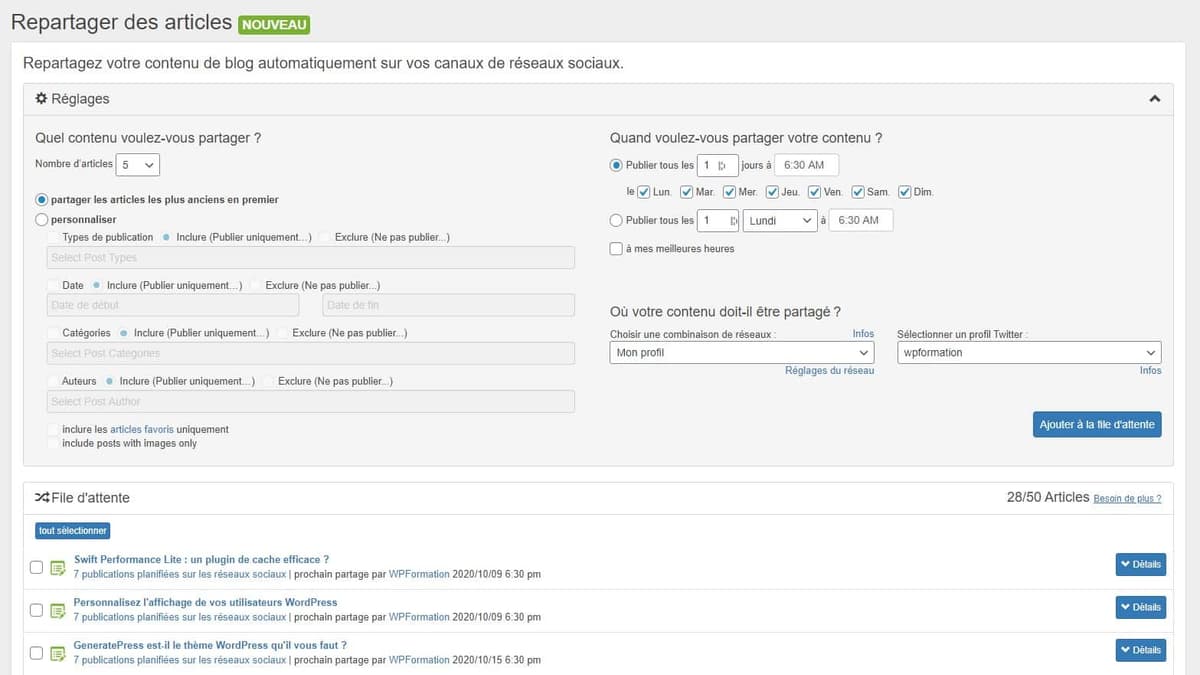Click the "tout sélectionner" button
Image resolution: width=1200 pixels, height=675 pixels.
coord(72,530)
